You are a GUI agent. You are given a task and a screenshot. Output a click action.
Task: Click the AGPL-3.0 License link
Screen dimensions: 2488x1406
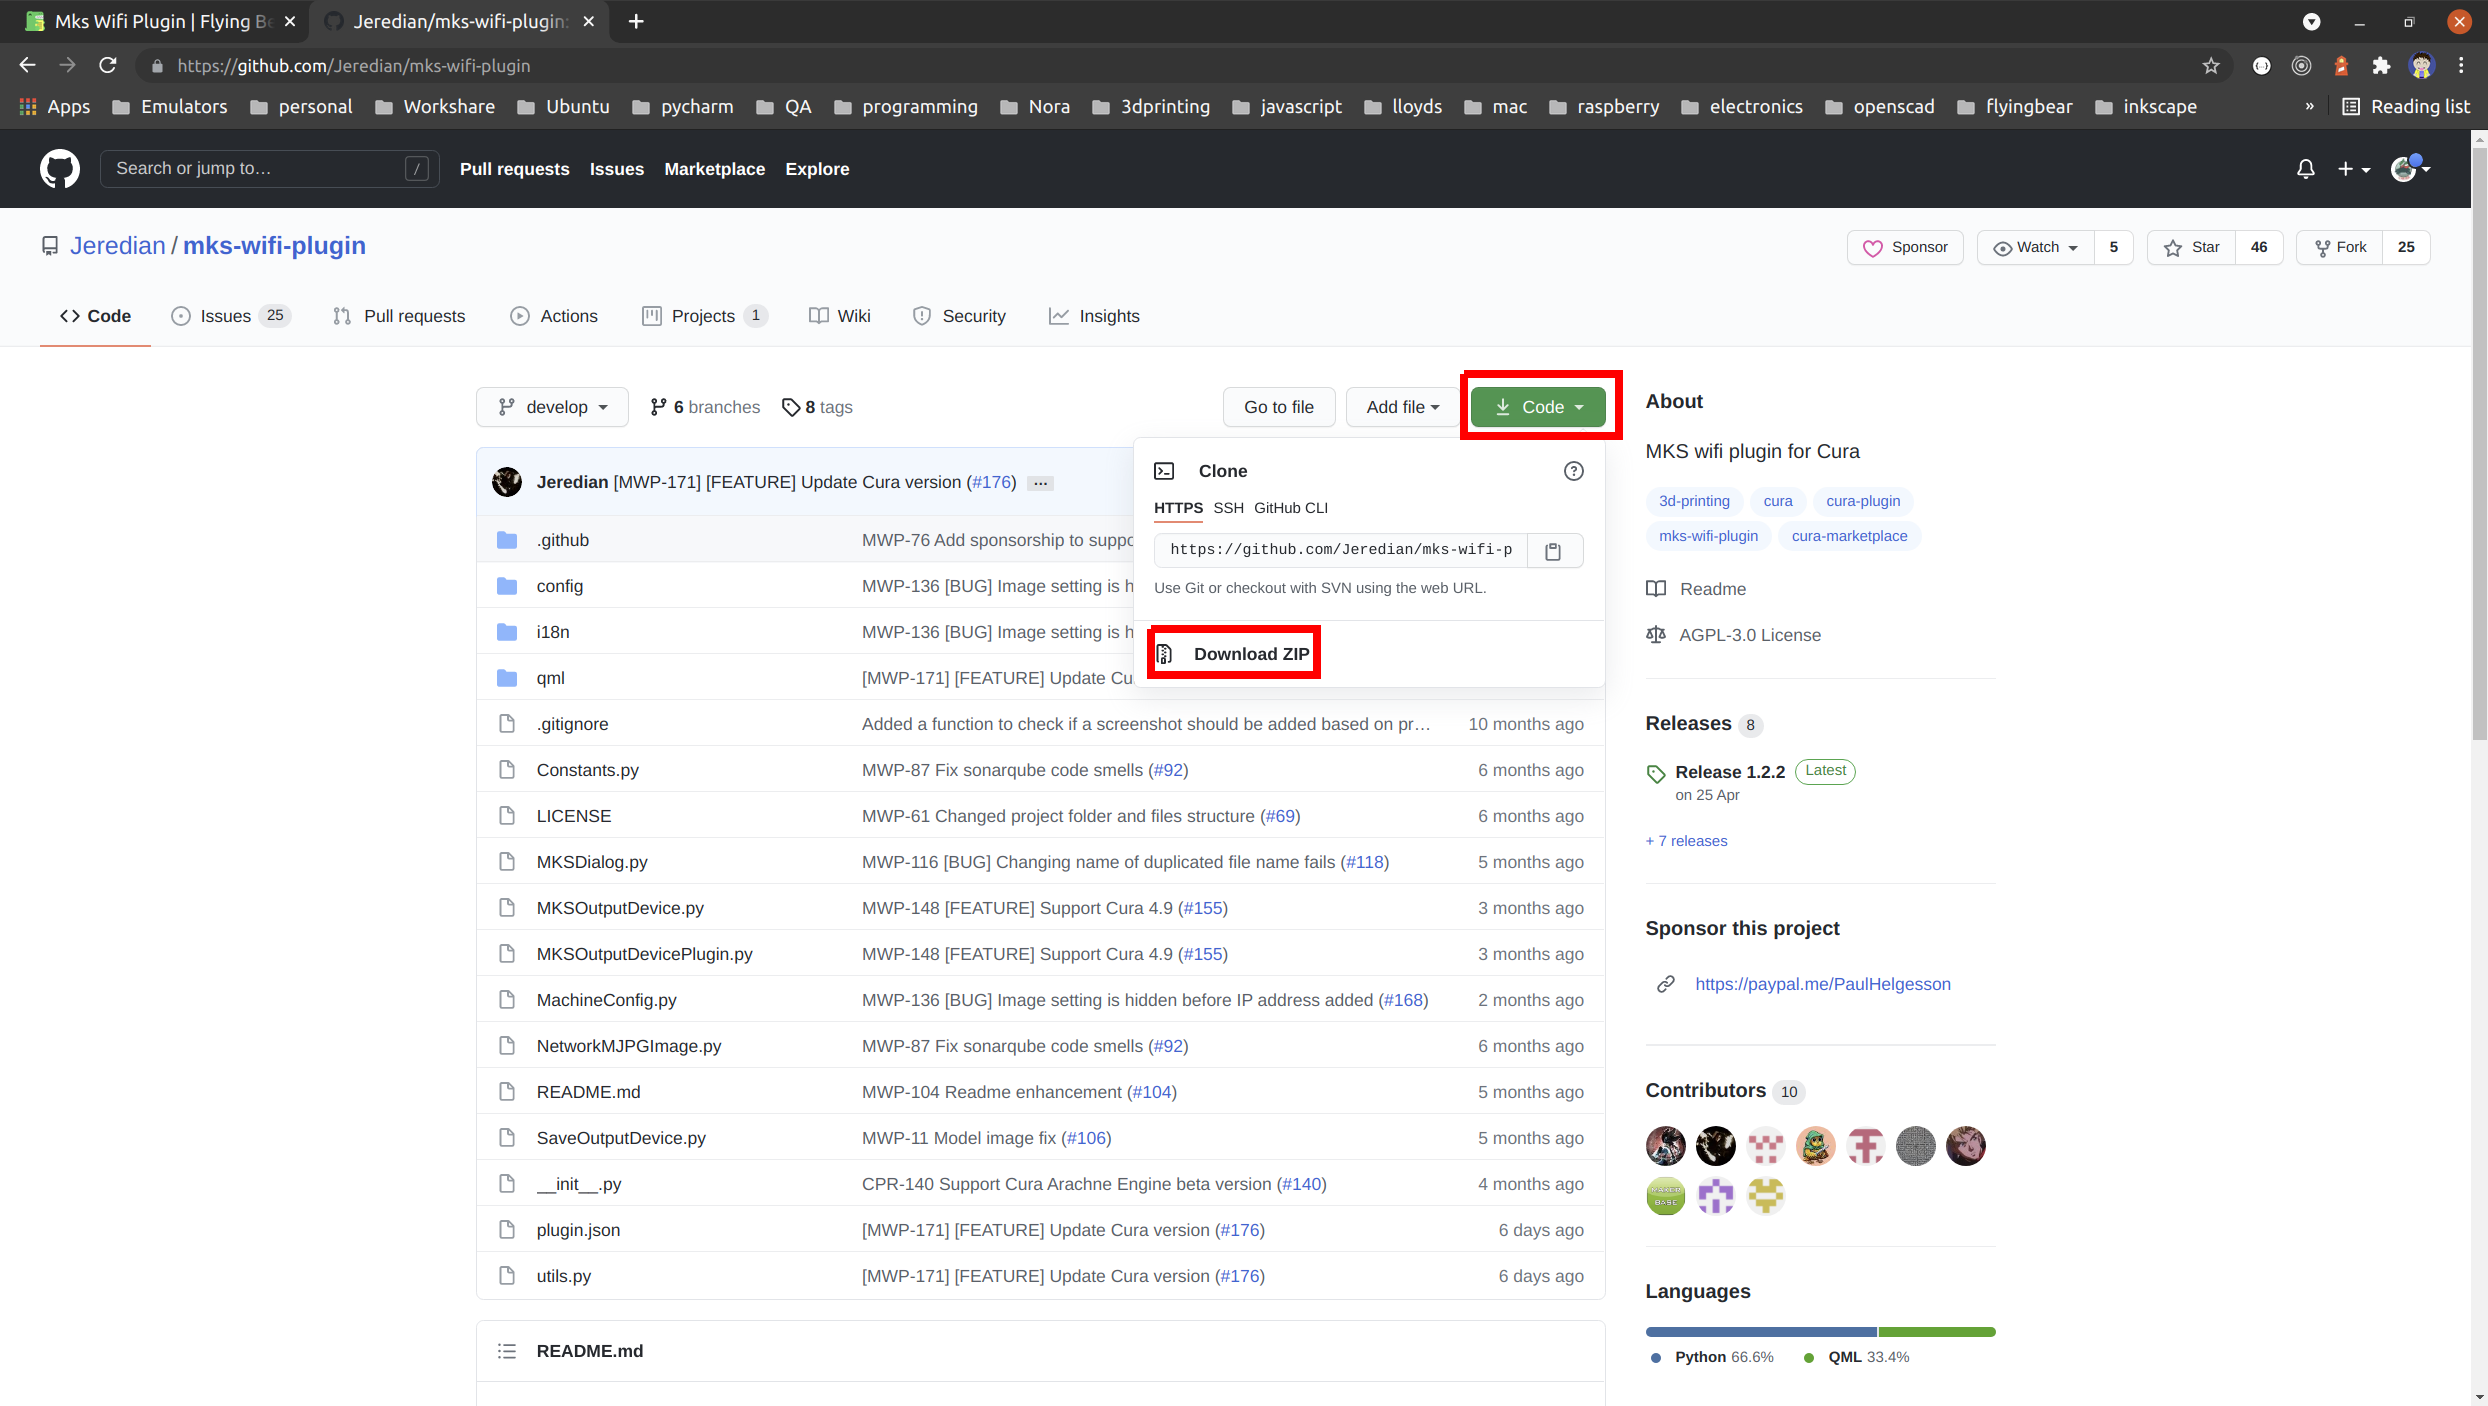(1750, 634)
